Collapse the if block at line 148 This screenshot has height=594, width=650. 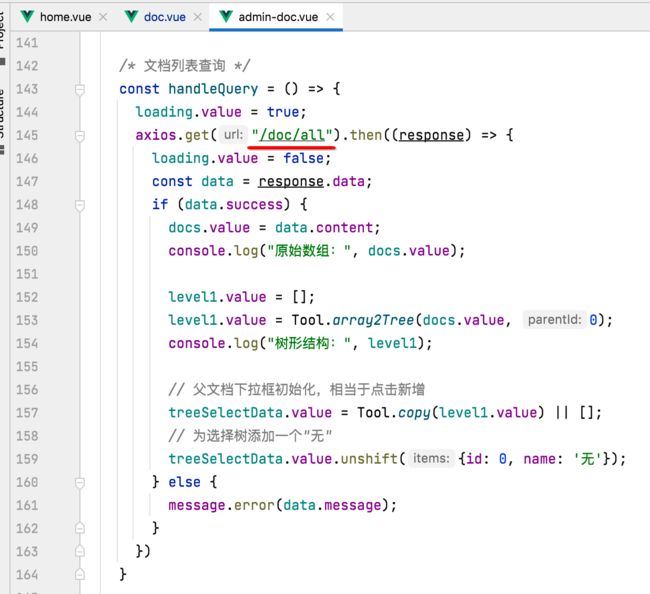point(80,205)
